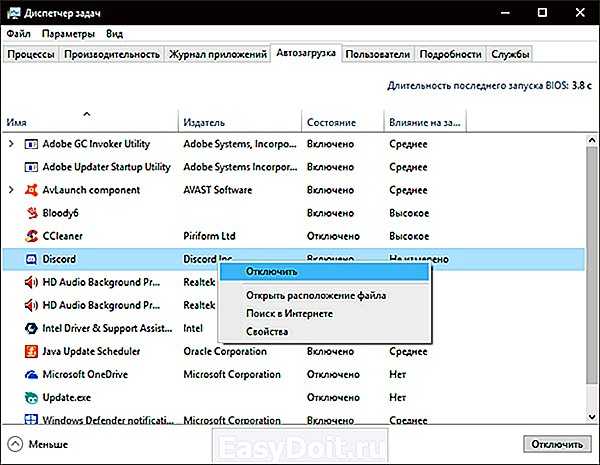The width and height of the screenshot is (600, 465).
Task: Sort by the Влияние на за... column header
Action: pos(425,121)
